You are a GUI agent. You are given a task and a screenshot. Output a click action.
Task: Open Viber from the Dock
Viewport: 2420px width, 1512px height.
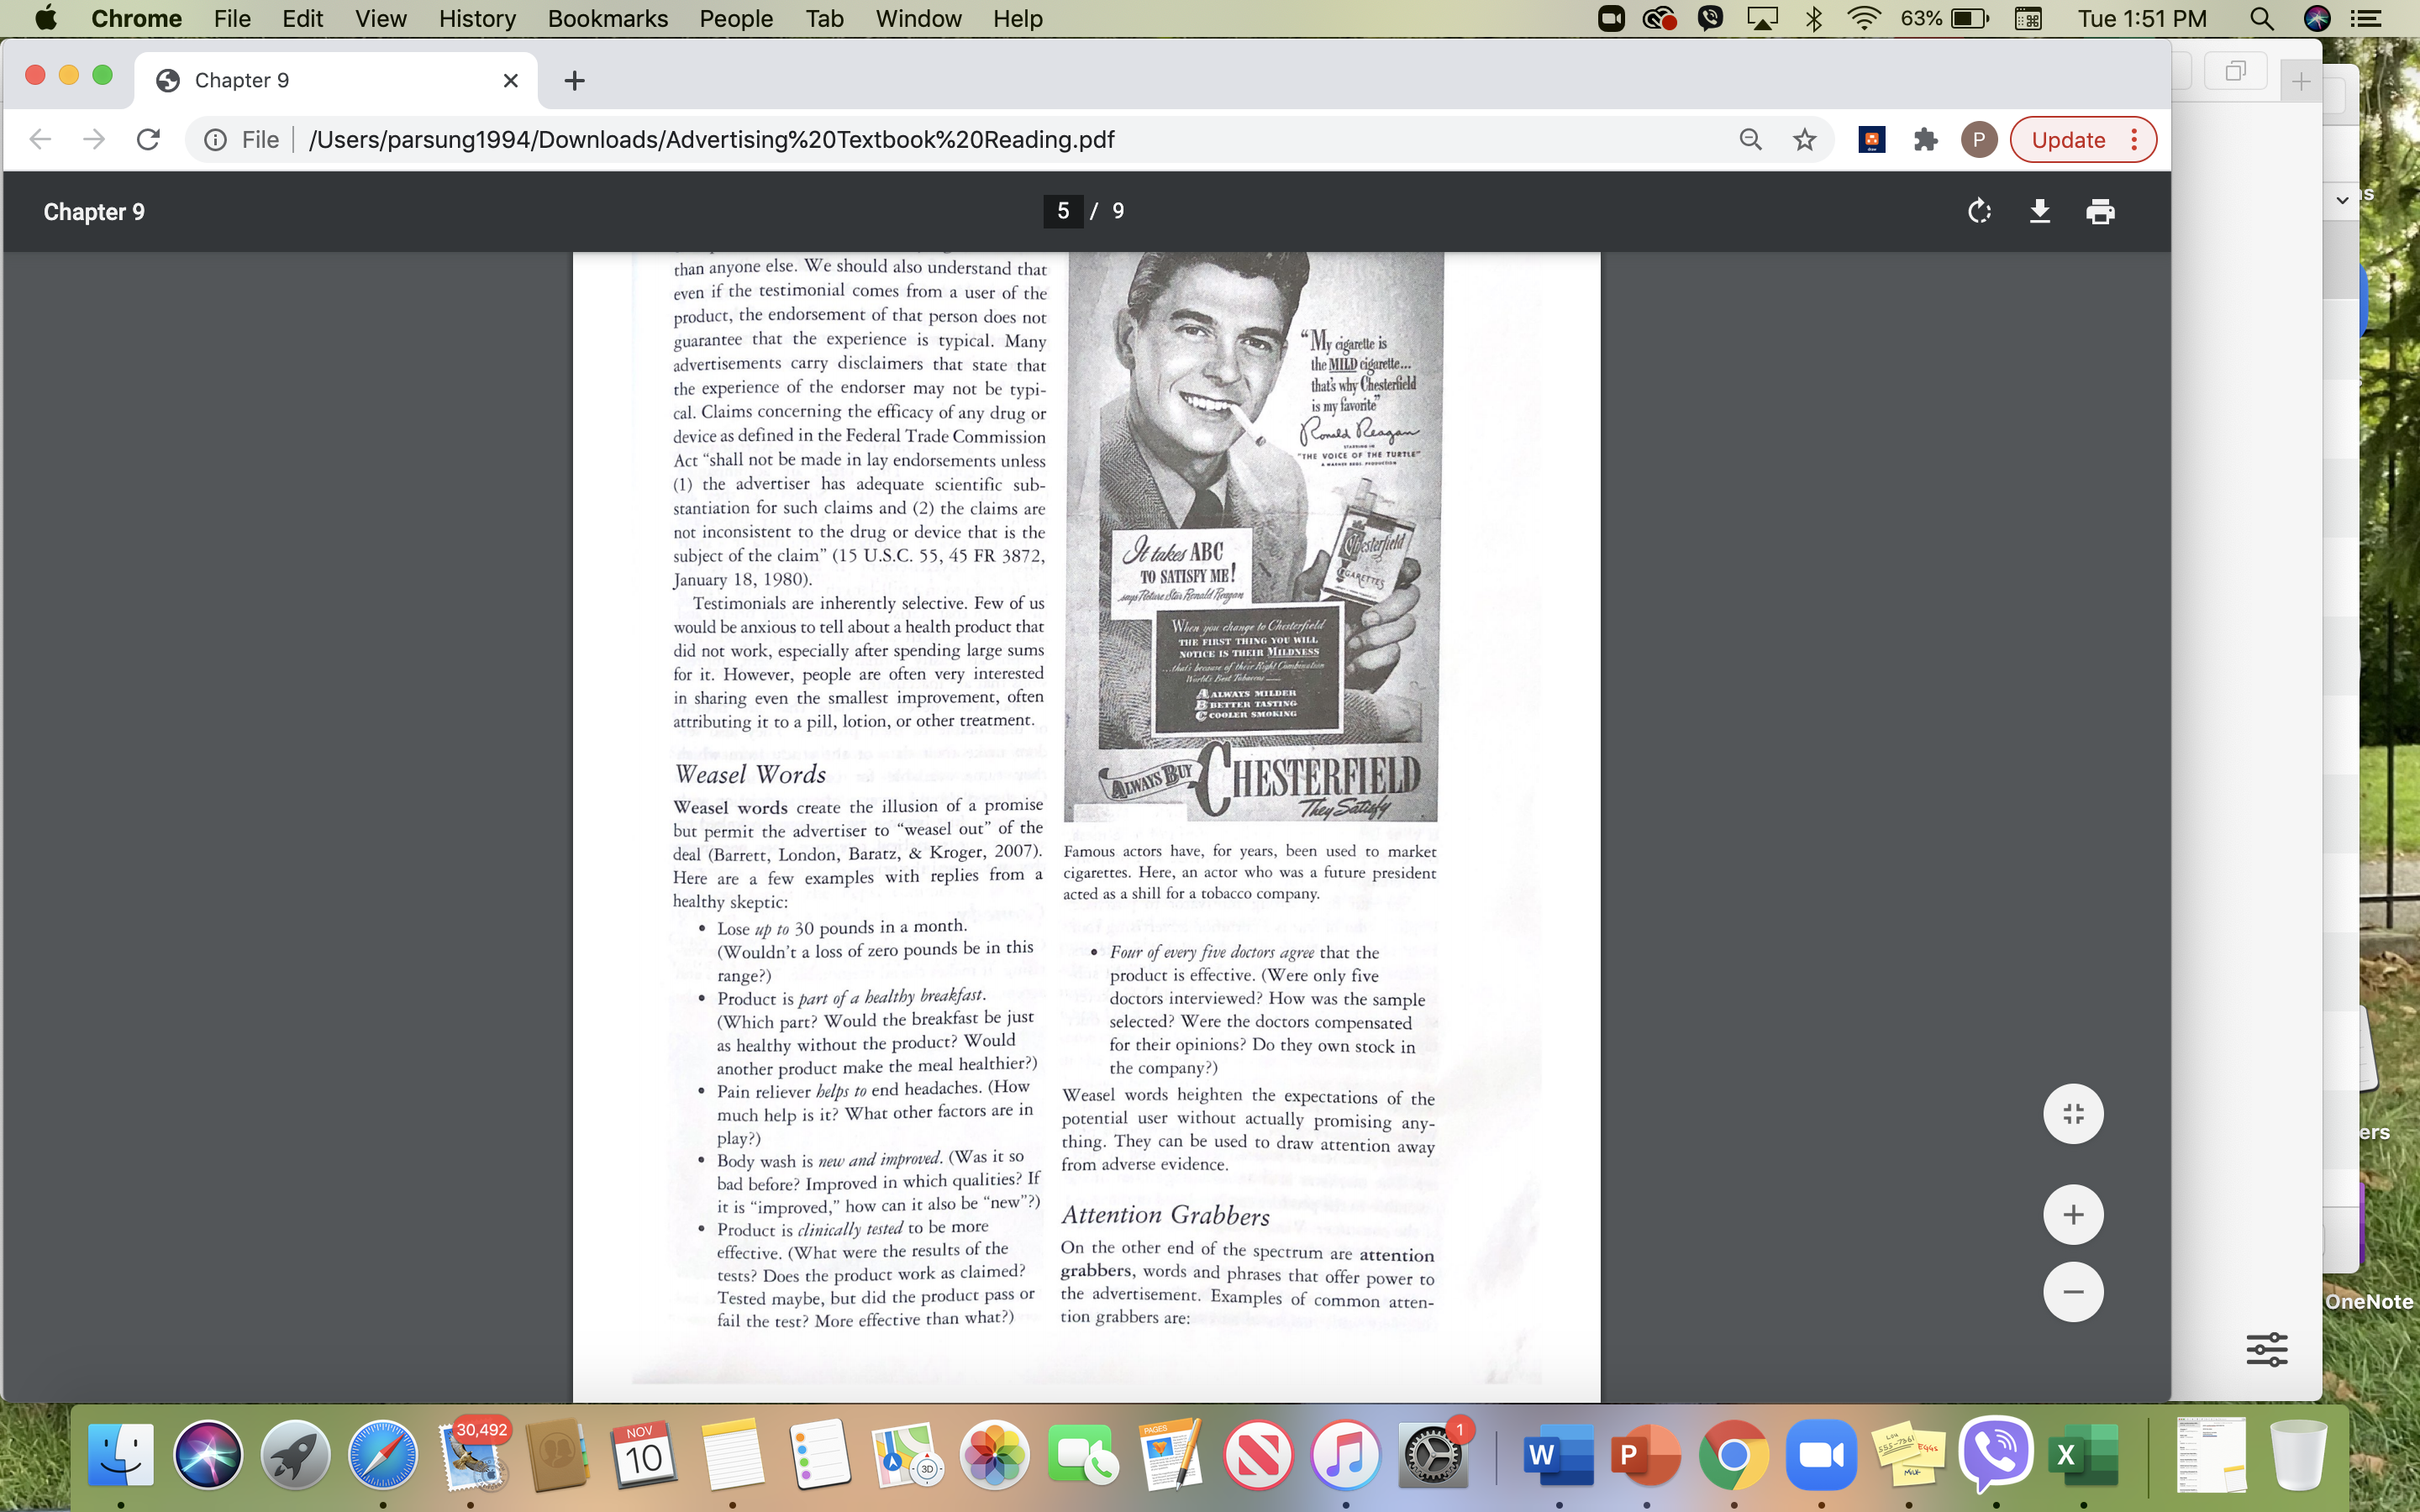[1996, 1454]
